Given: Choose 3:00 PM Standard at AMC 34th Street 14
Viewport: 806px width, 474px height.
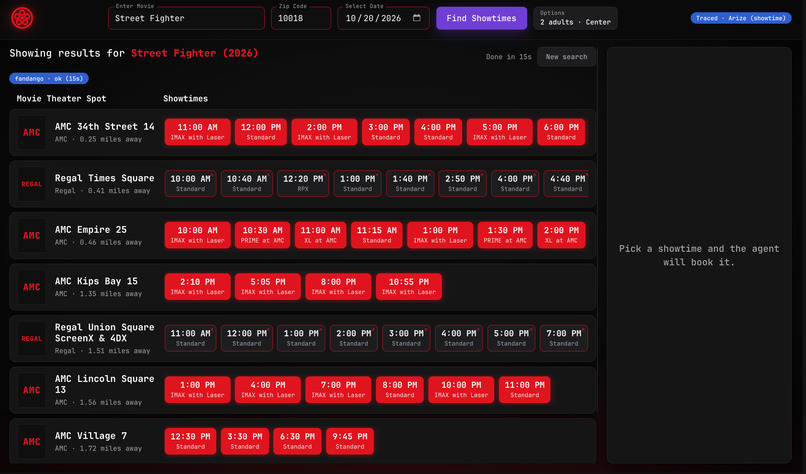Looking at the screenshot, I should [x=386, y=132].
